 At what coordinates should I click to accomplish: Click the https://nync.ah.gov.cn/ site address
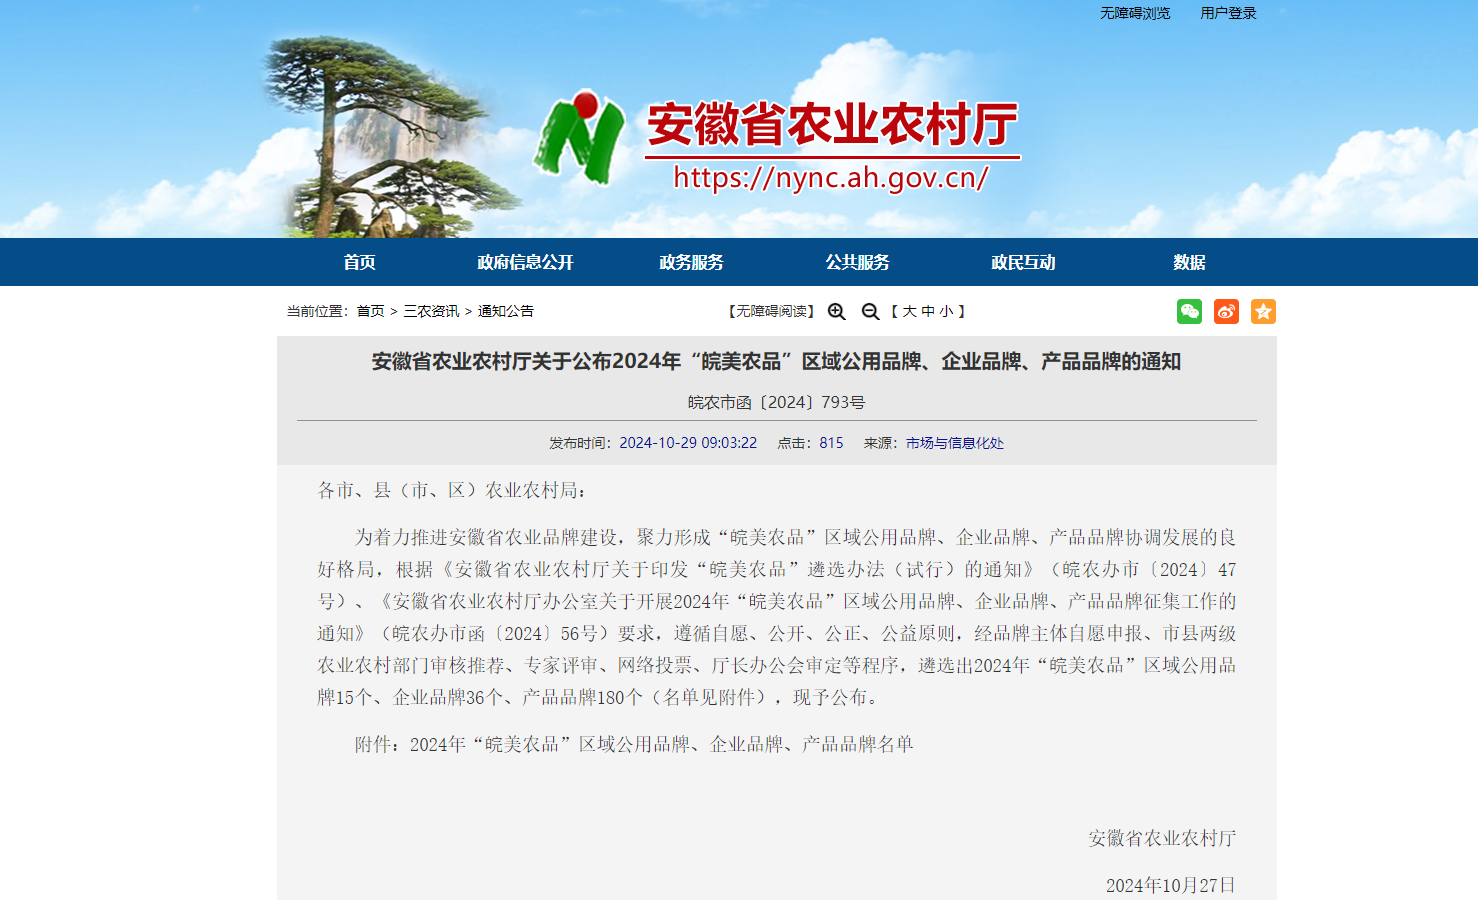(832, 178)
